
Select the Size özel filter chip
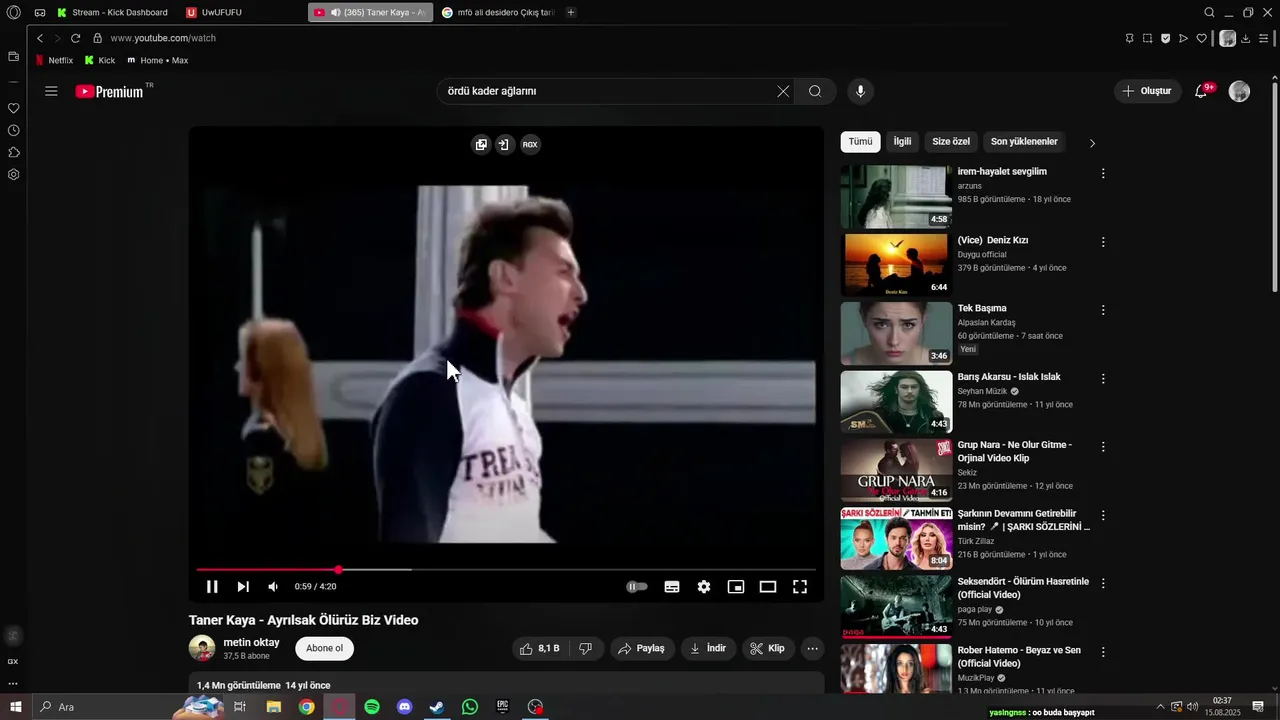[951, 142]
